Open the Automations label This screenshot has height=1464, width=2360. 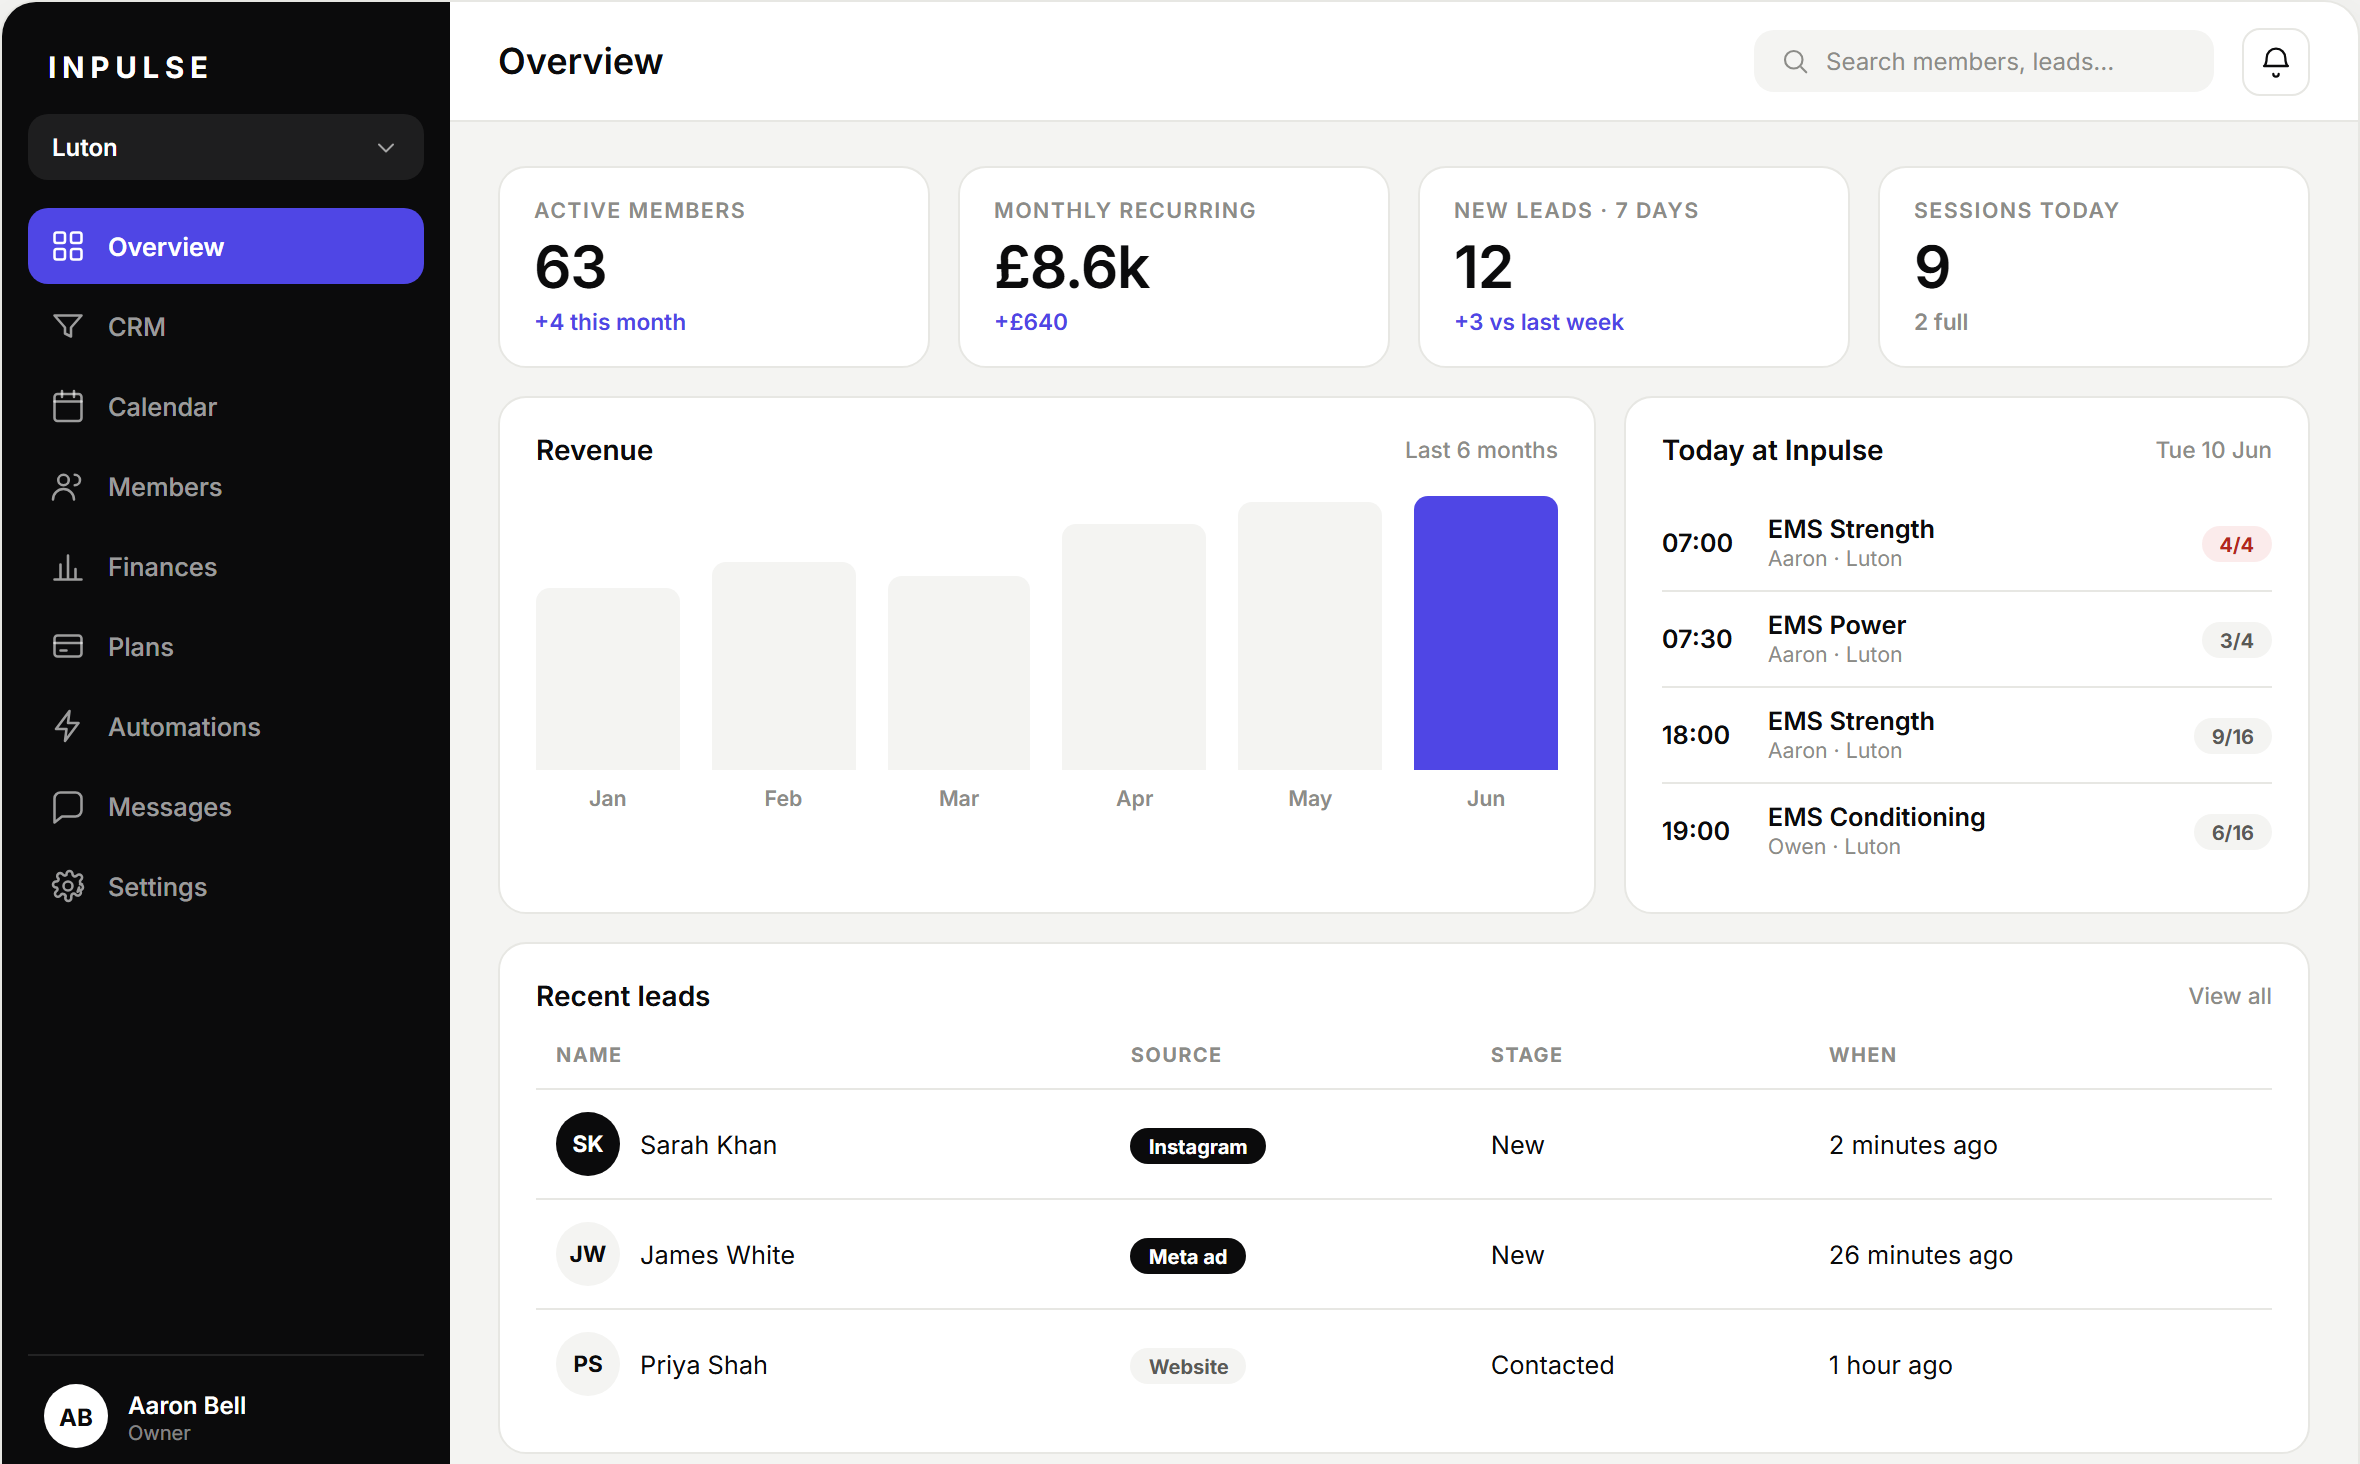click(184, 727)
